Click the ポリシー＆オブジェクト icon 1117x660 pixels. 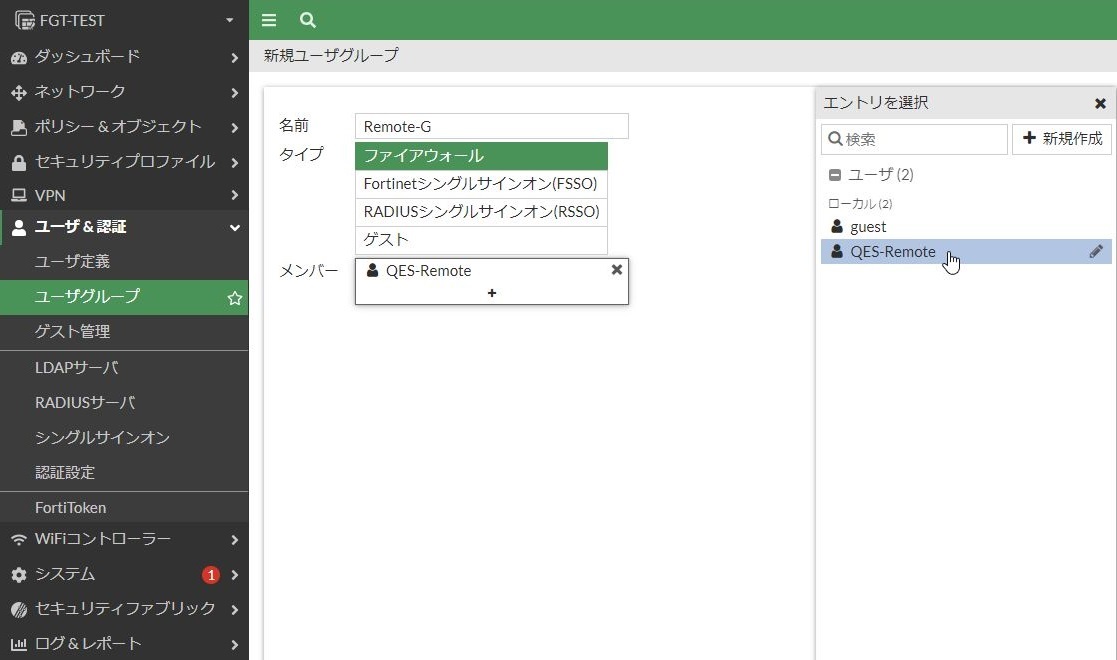19,128
